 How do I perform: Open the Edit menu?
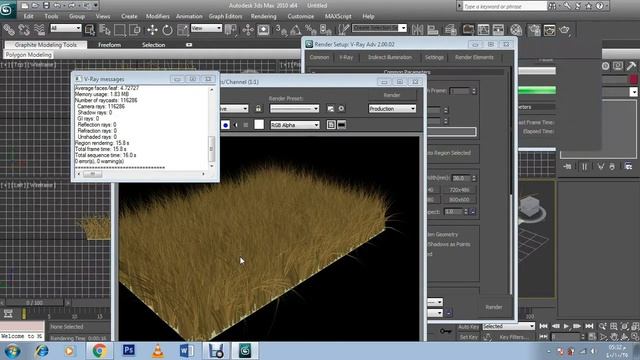click(x=28, y=16)
